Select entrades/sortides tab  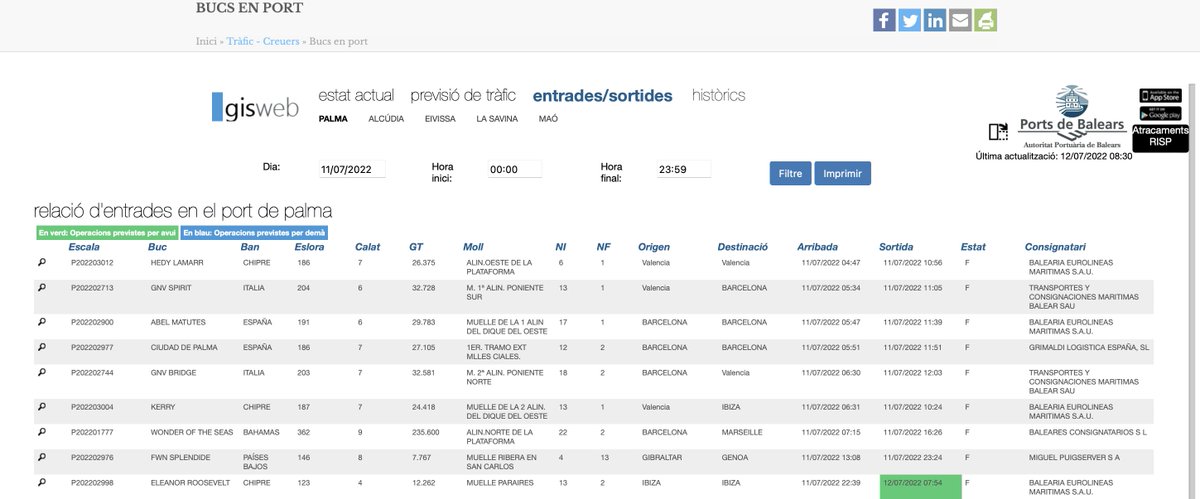click(602, 96)
